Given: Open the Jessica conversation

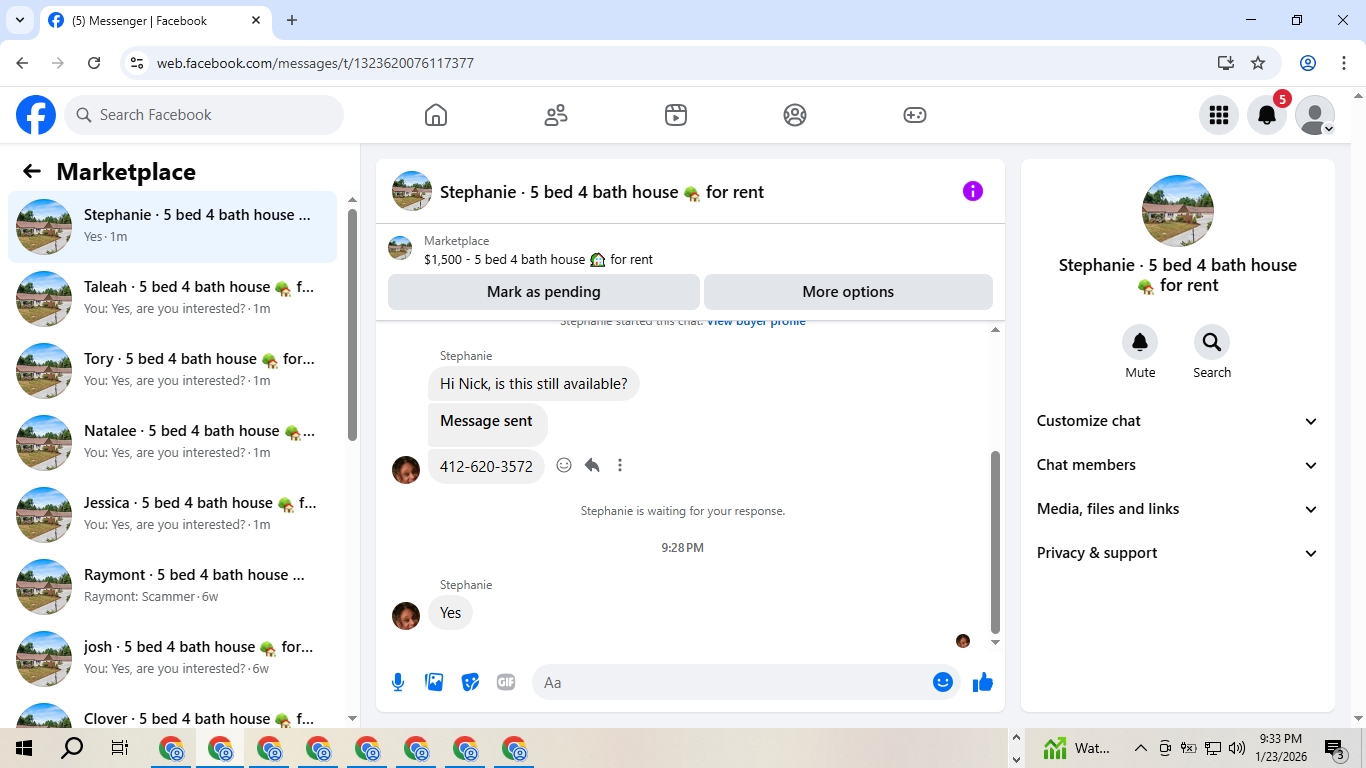Looking at the screenshot, I should tap(173, 515).
